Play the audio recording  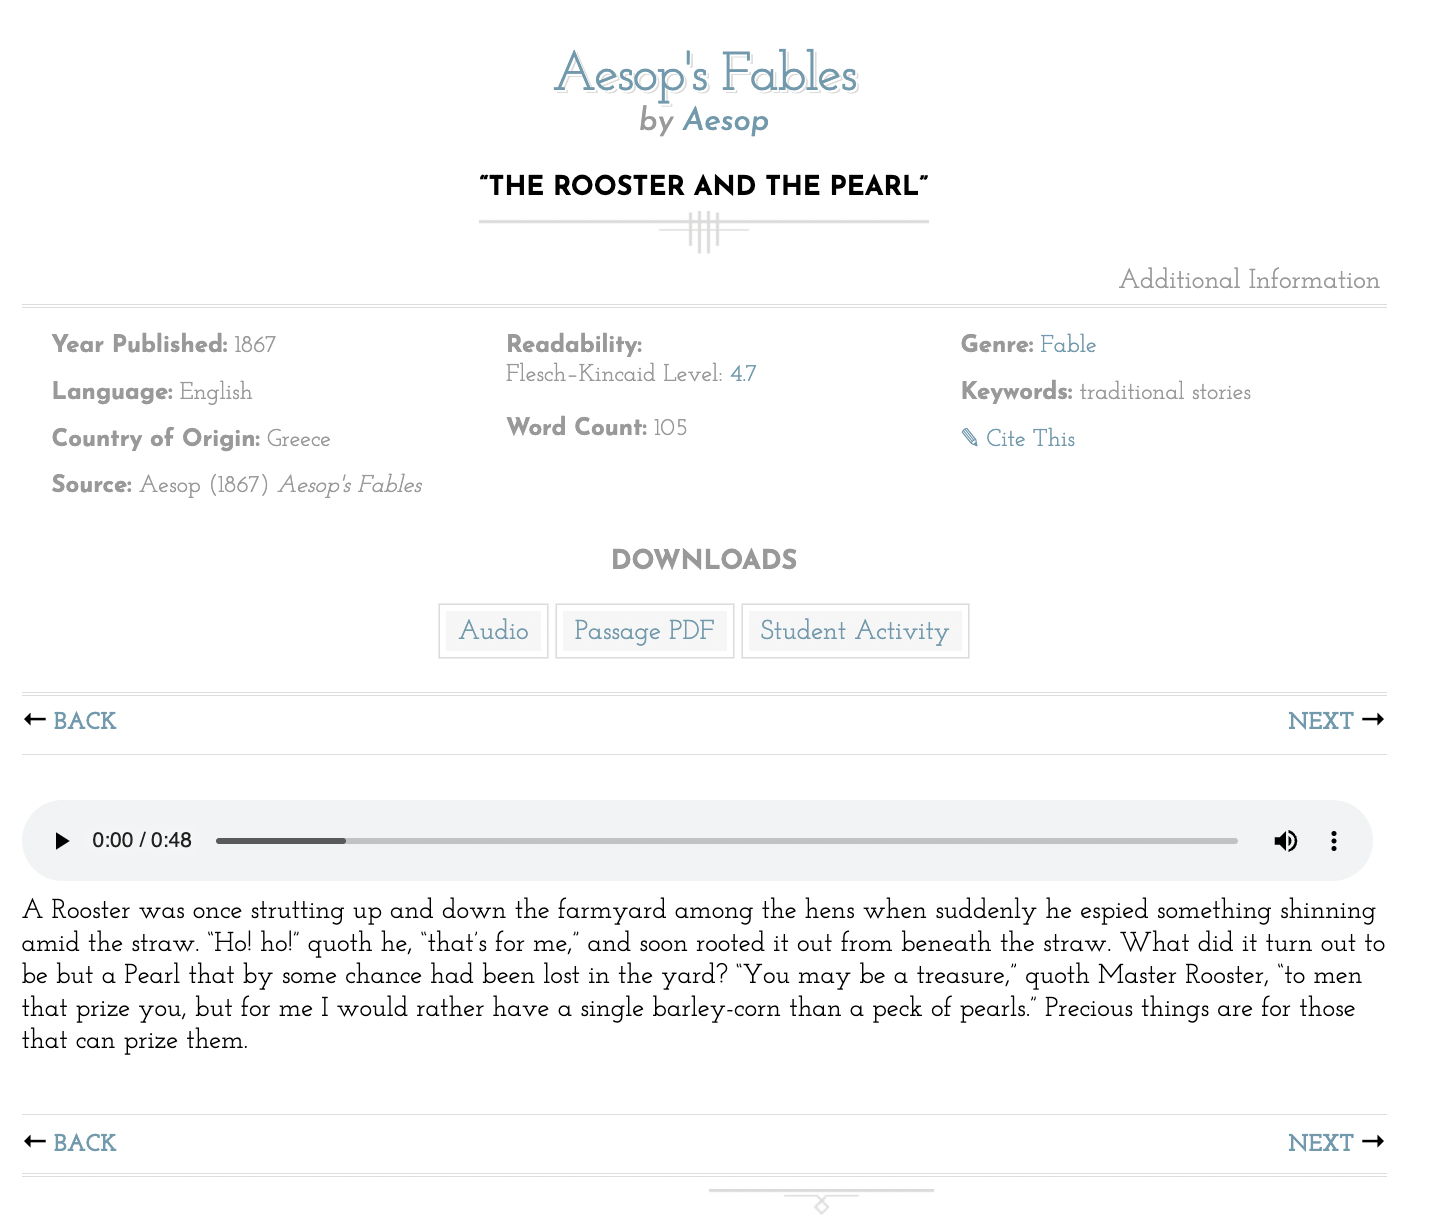pyautogui.click(x=62, y=841)
